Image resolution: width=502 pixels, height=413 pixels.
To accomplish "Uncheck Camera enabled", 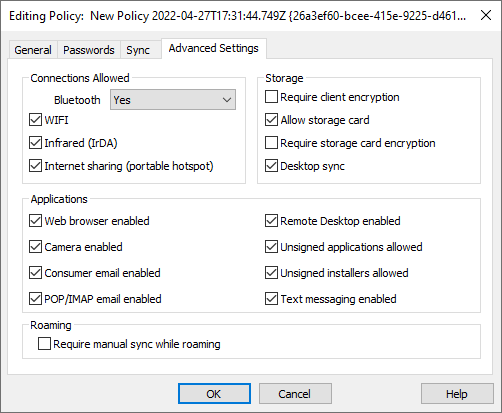I will tap(35, 247).
